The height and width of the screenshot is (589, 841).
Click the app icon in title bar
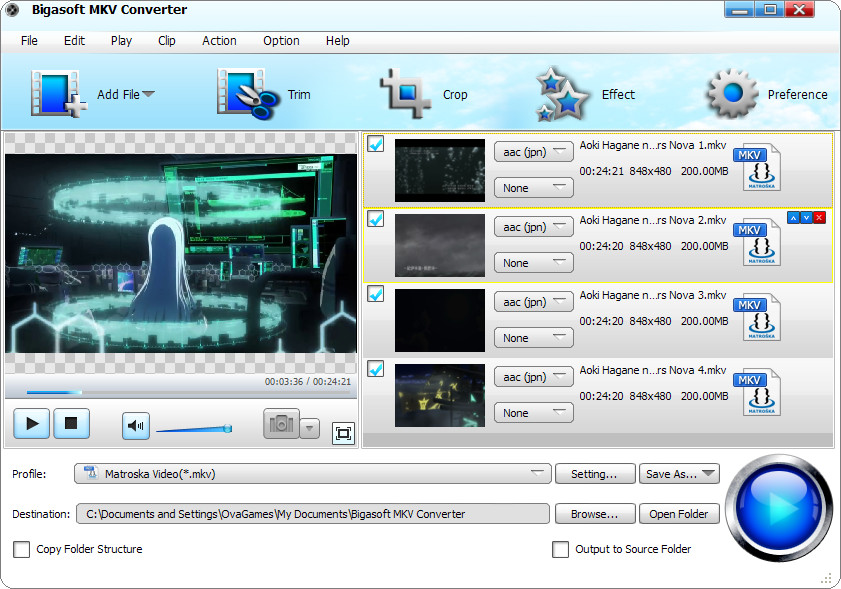pyautogui.click(x=12, y=10)
